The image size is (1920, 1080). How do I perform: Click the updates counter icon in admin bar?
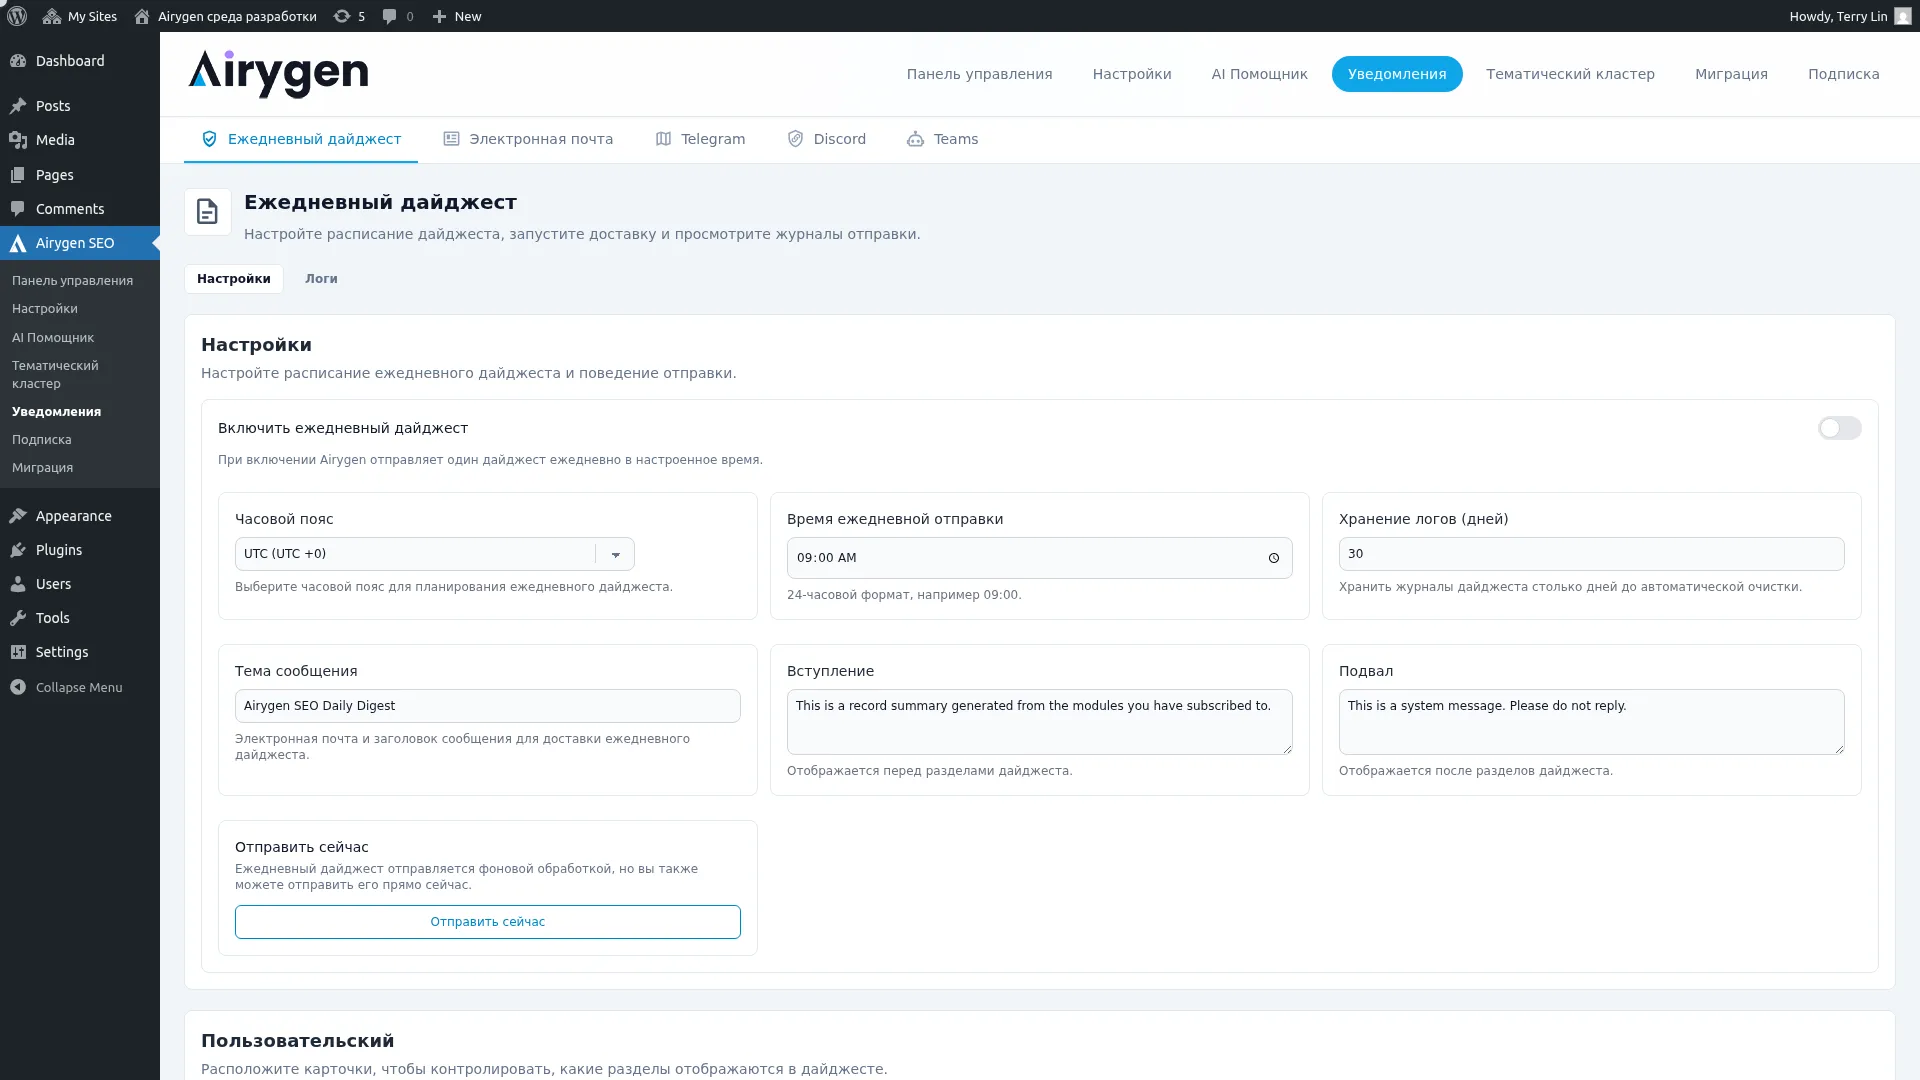coord(341,16)
